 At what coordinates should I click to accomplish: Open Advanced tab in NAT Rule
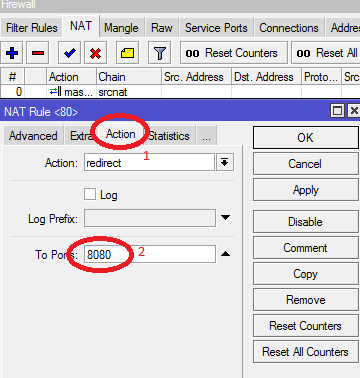coord(33,136)
